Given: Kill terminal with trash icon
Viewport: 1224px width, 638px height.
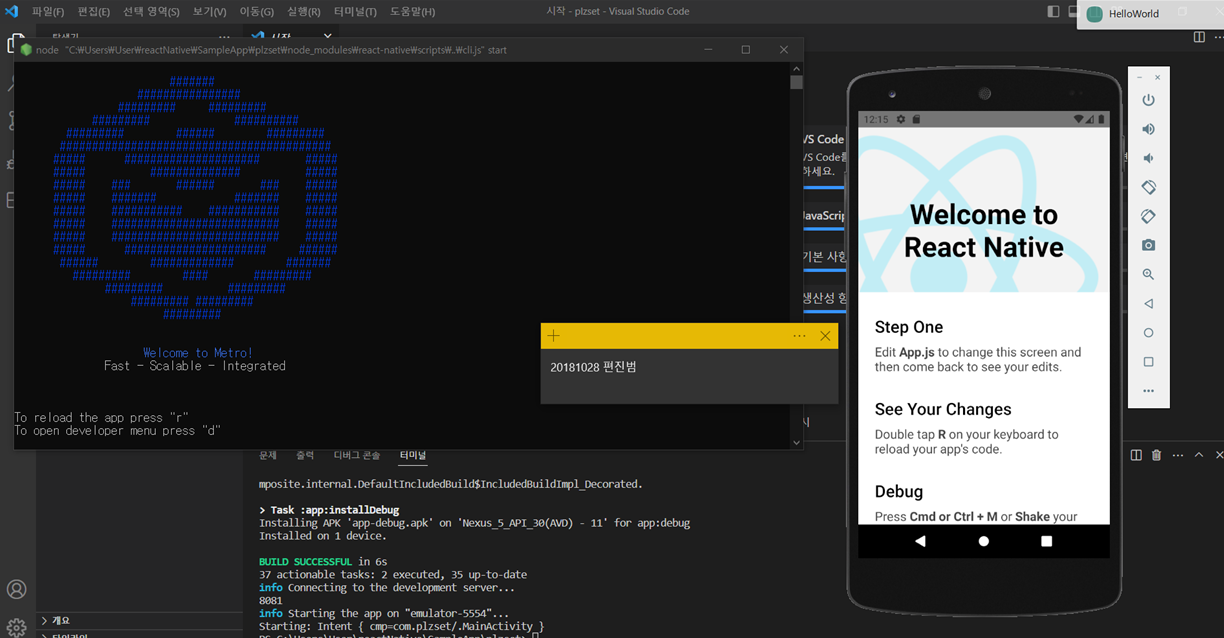Looking at the screenshot, I should 1156,455.
